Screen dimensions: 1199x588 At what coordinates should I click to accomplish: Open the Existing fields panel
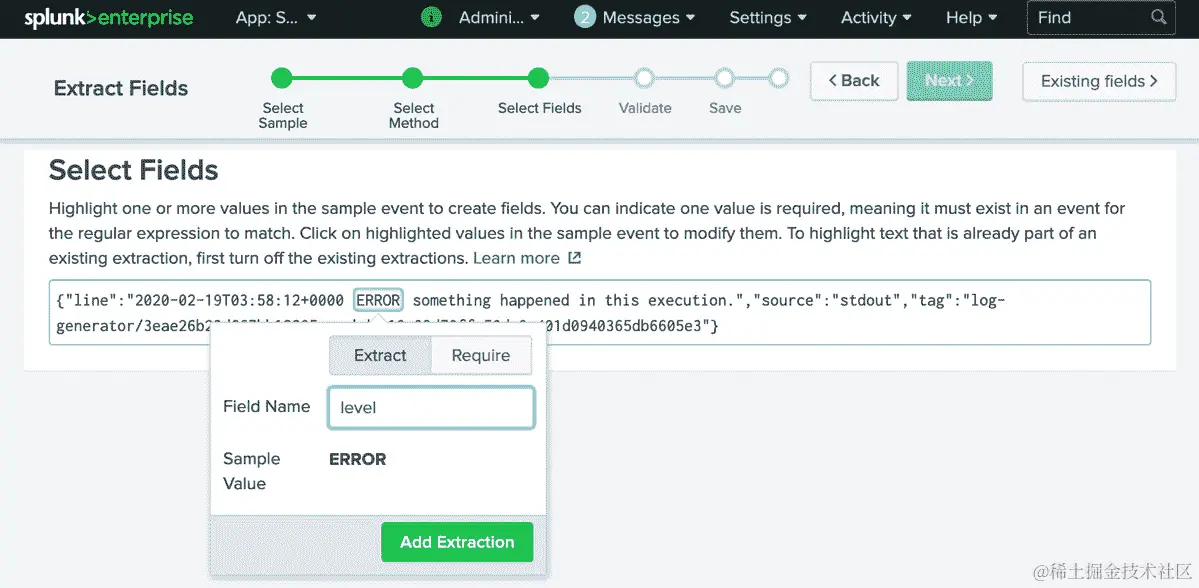coord(1098,81)
